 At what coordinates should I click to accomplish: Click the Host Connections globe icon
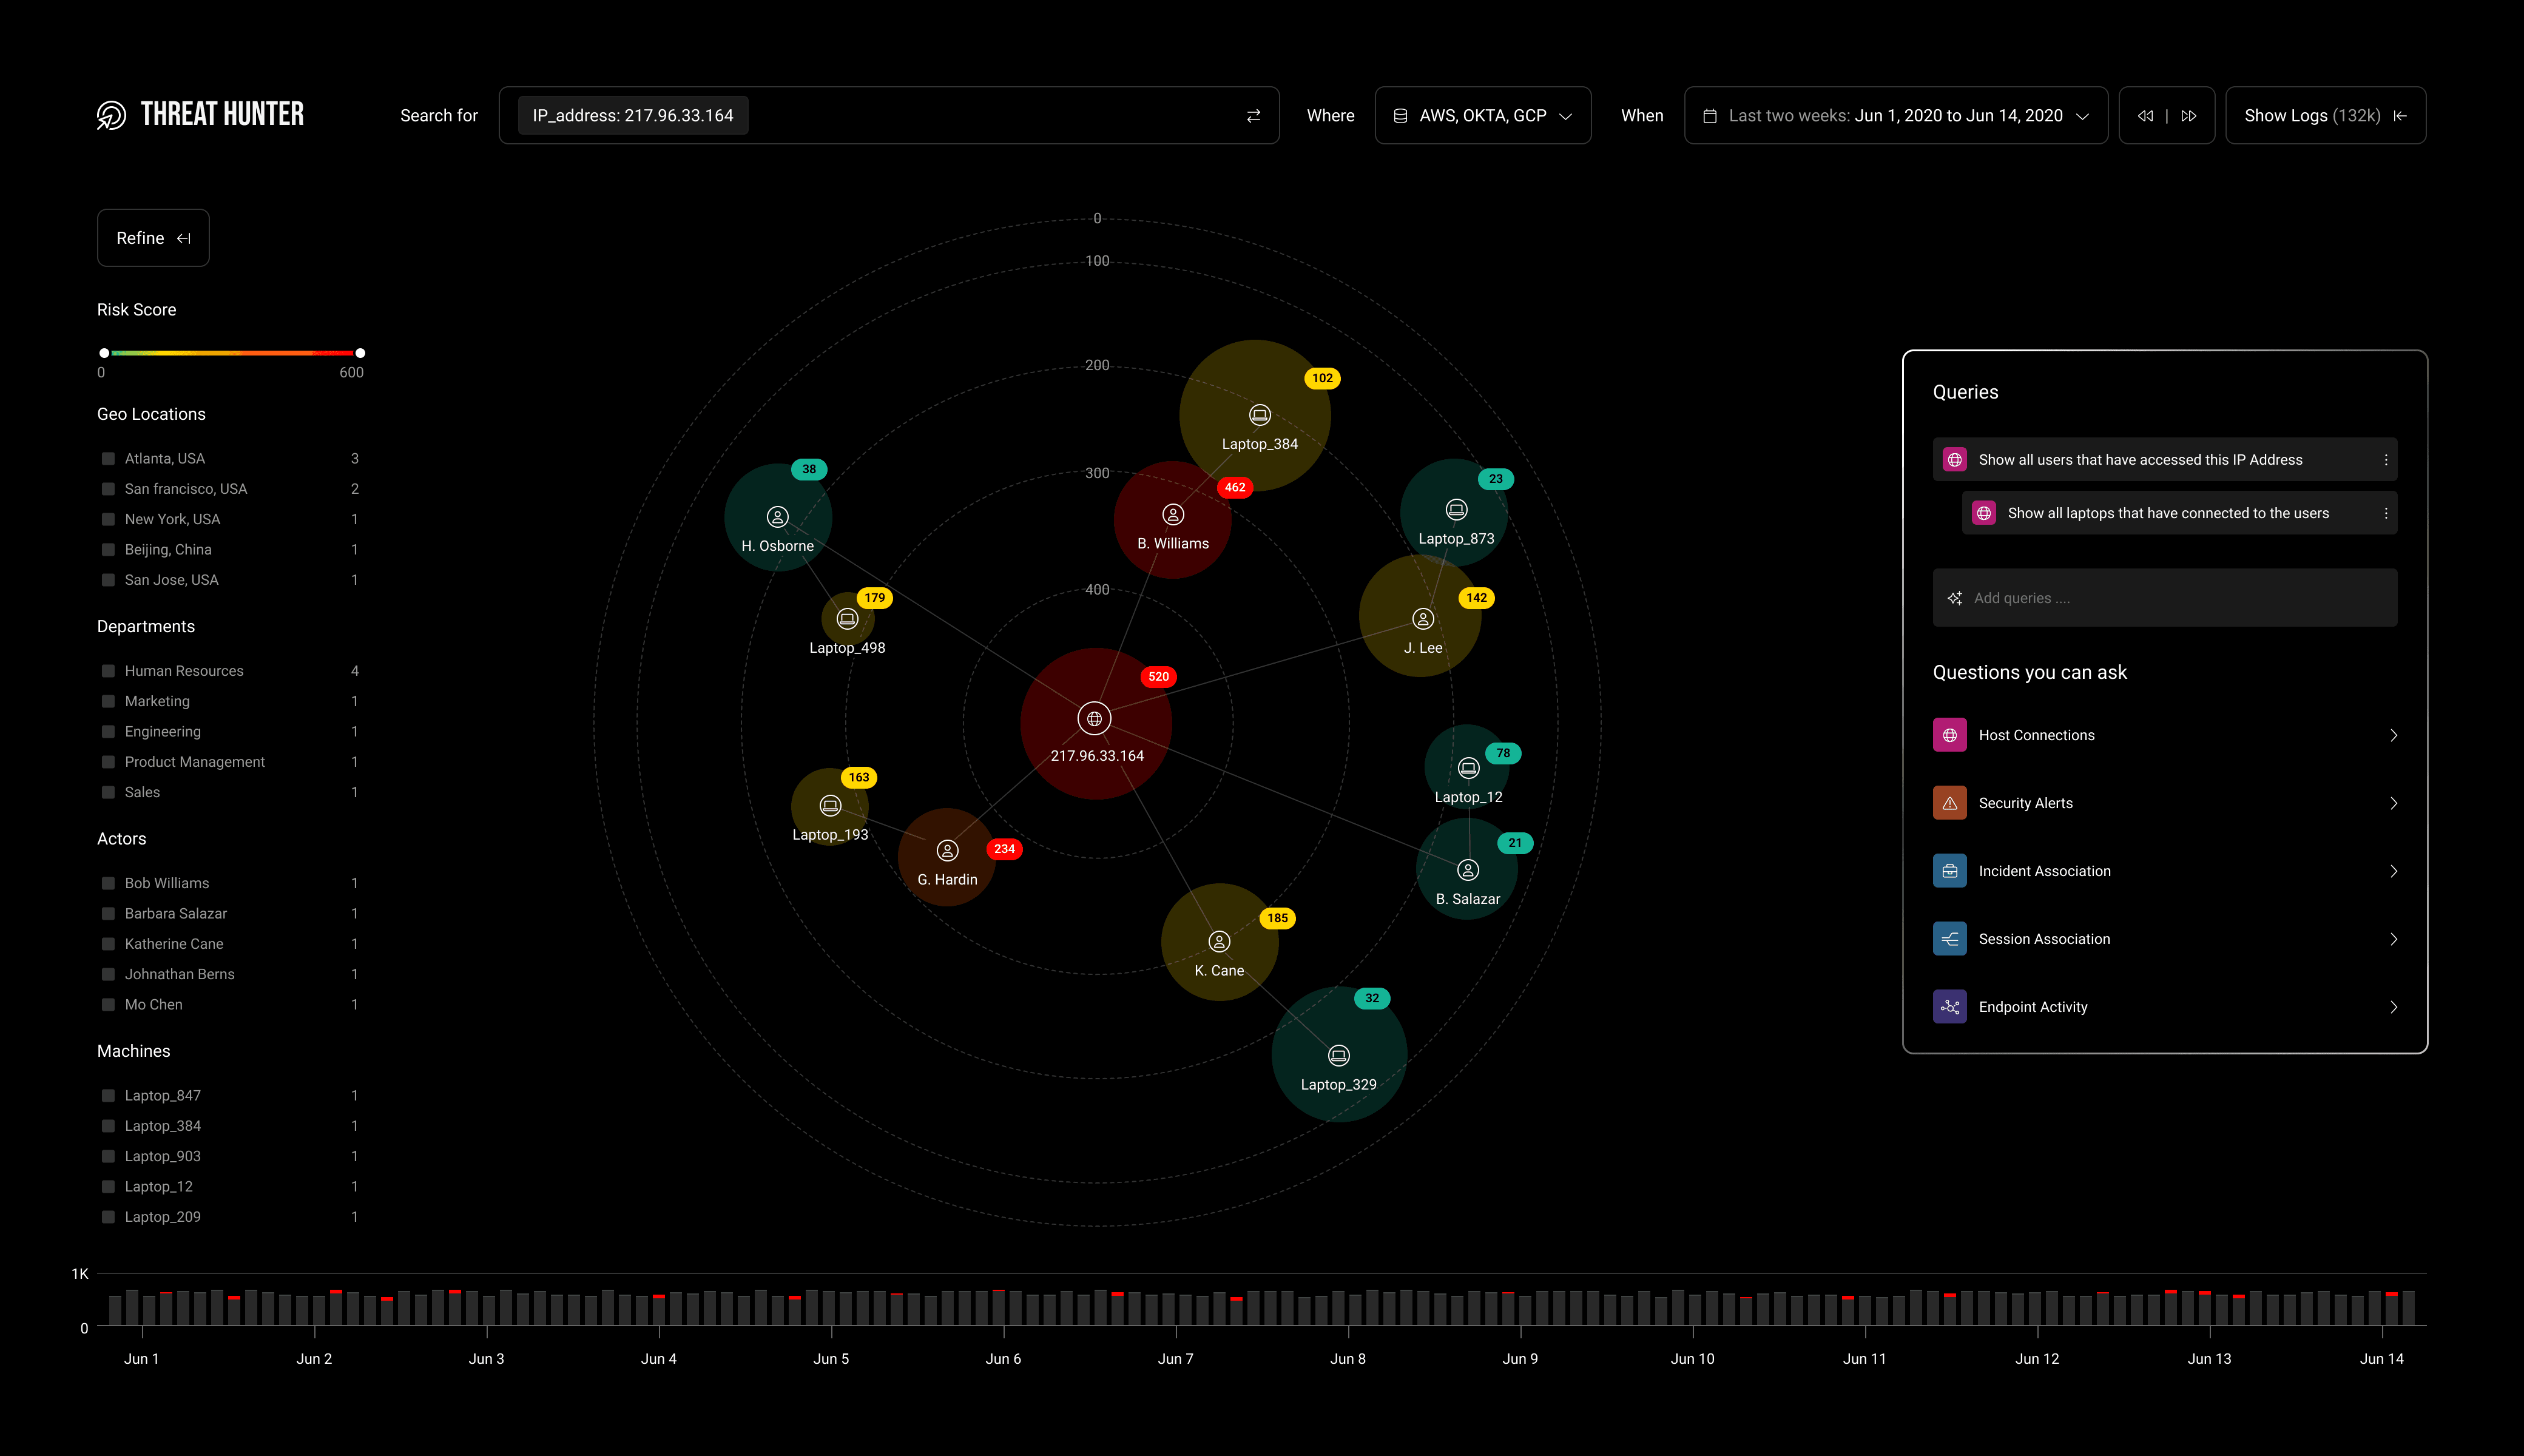pos(1949,735)
